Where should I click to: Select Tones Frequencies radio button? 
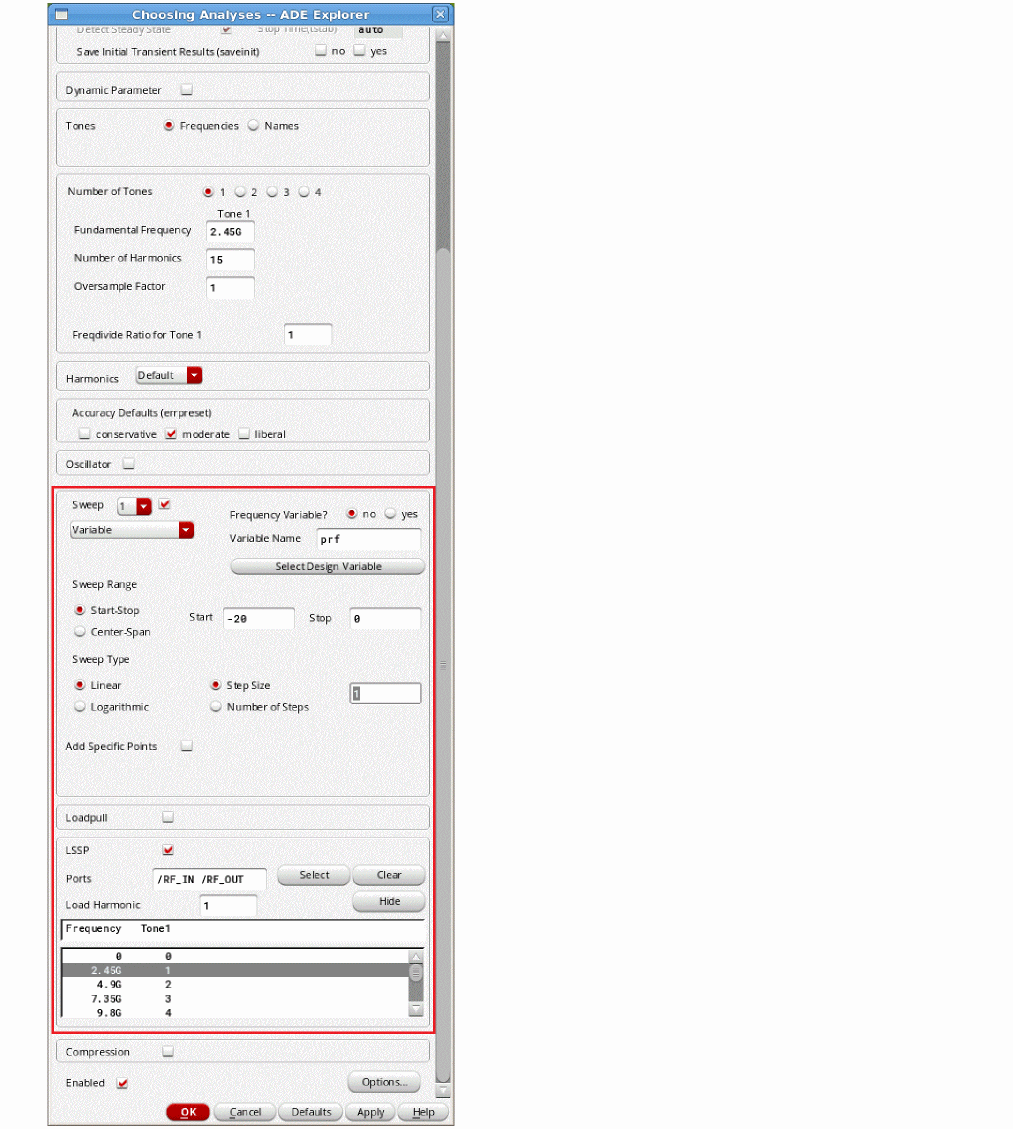click(169, 125)
